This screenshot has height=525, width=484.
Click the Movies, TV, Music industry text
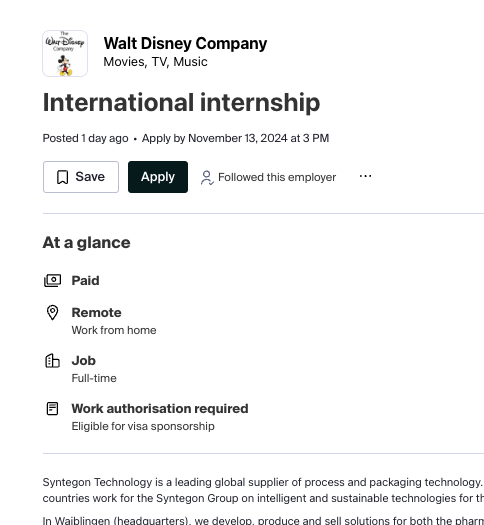pyautogui.click(x=155, y=62)
